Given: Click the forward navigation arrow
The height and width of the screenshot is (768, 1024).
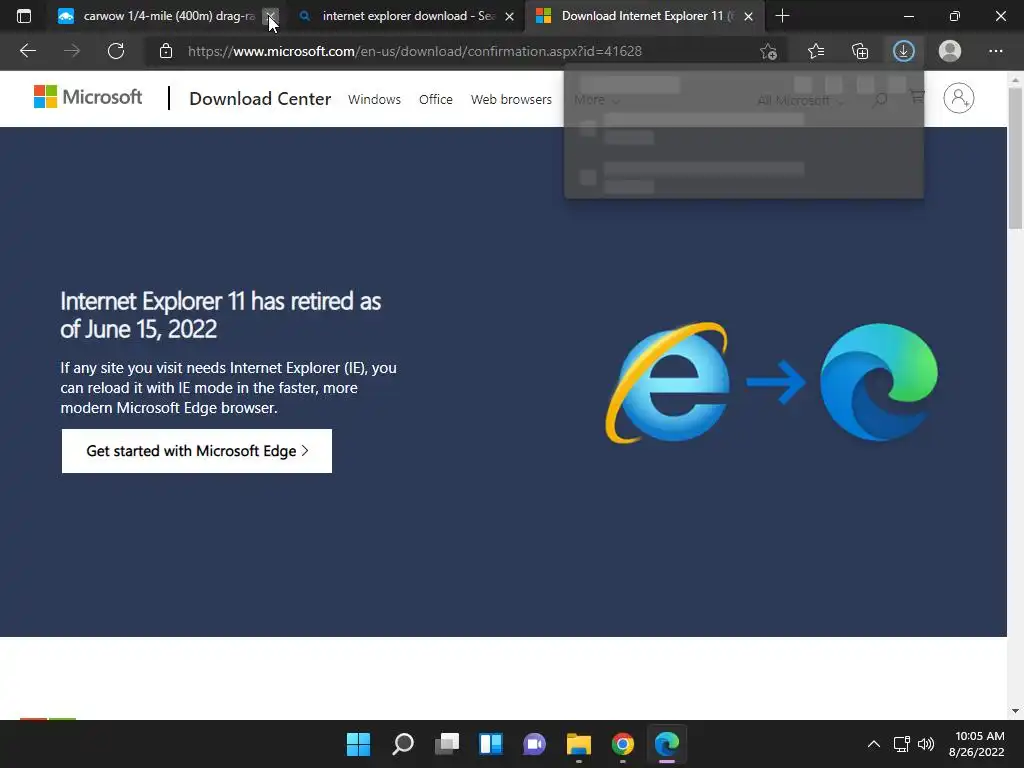Looking at the screenshot, I should 72,51.
